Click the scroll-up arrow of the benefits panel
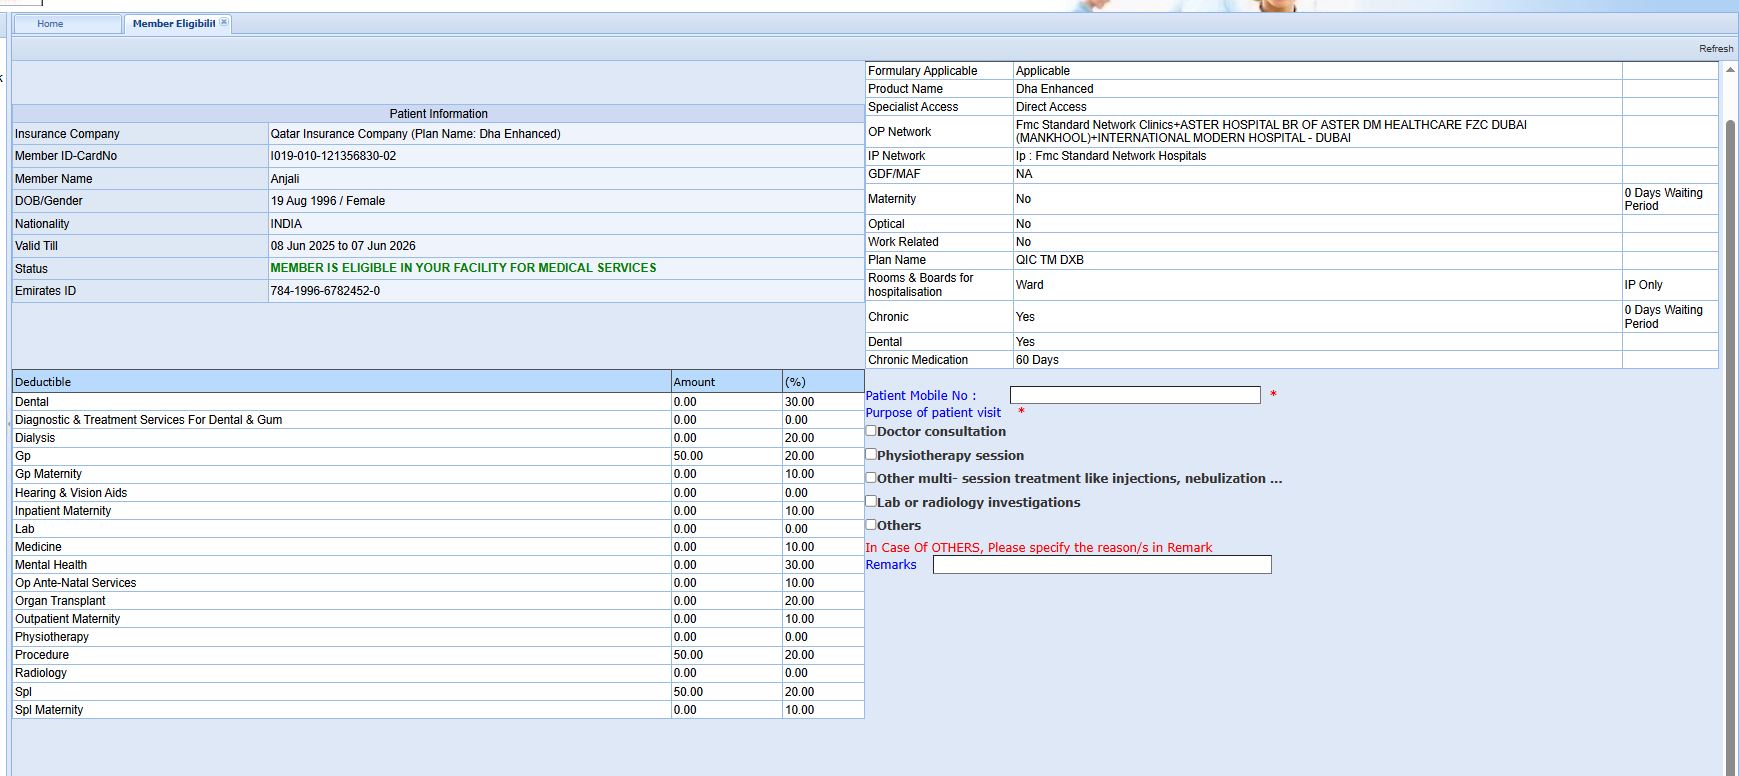This screenshot has width=1739, height=776. tap(1730, 70)
